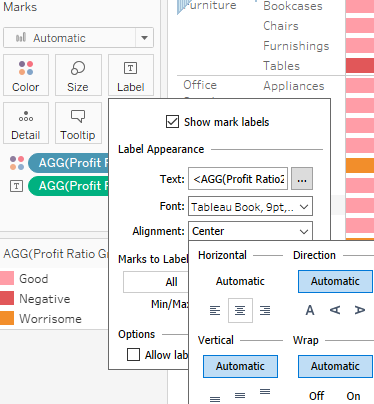Open the Size marks card
This screenshot has width=374, height=404.
[78, 75]
